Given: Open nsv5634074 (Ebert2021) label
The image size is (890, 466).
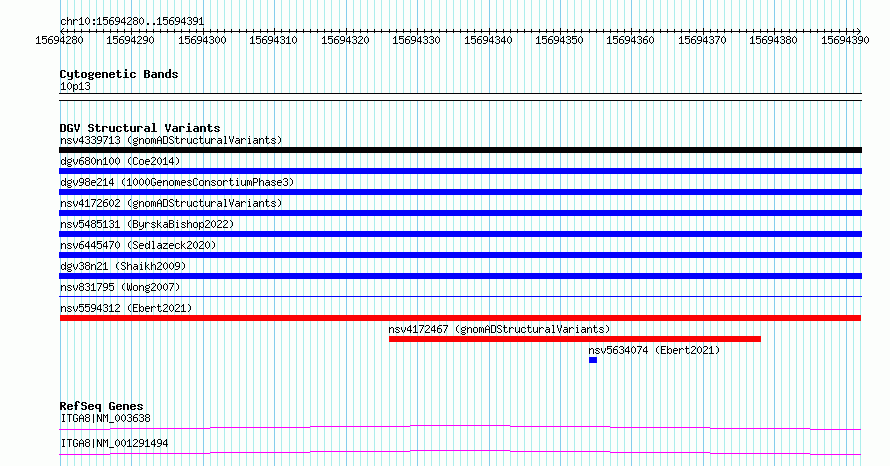Looking at the screenshot, I should 654,350.
